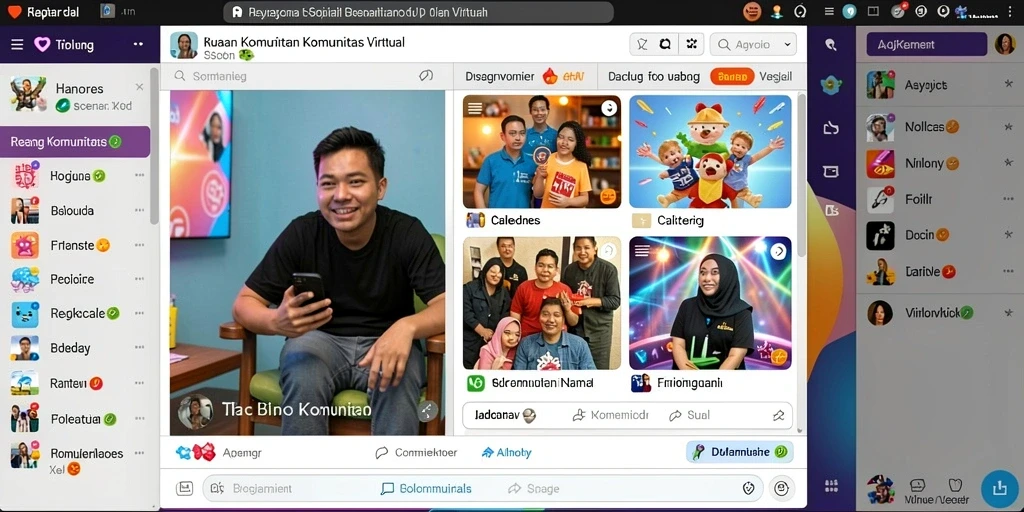1024x512 pixels.
Task: Open more options for Frianste row
Action: (x=139, y=246)
